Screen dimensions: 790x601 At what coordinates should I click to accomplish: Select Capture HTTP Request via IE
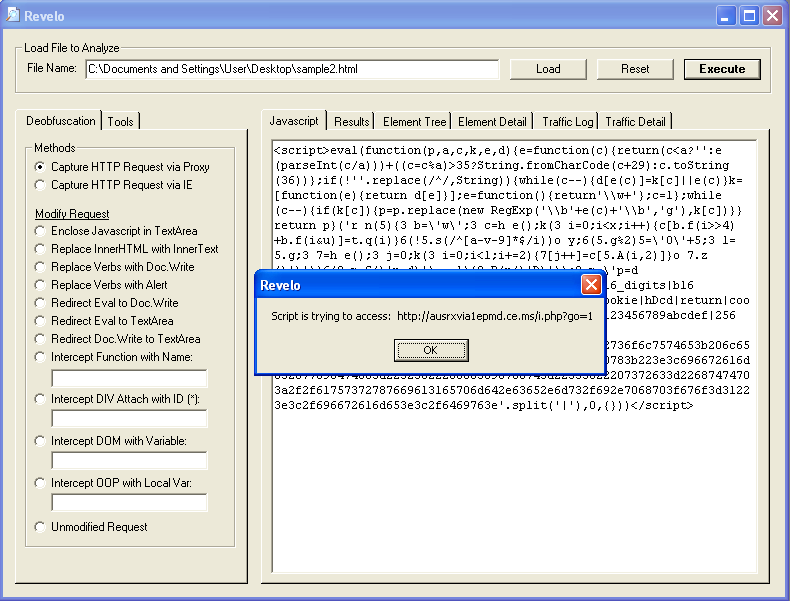point(41,185)
